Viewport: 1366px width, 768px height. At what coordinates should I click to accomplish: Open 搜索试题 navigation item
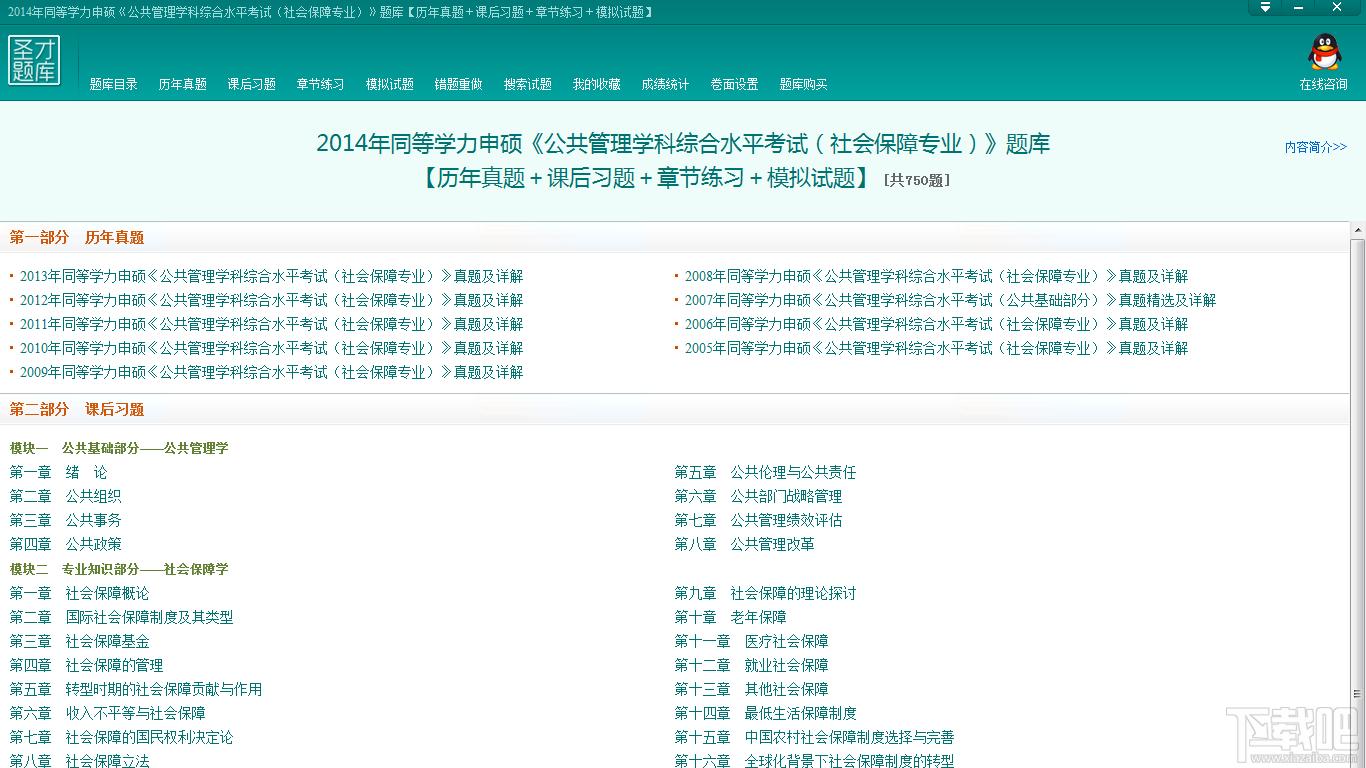coord(528,85)
